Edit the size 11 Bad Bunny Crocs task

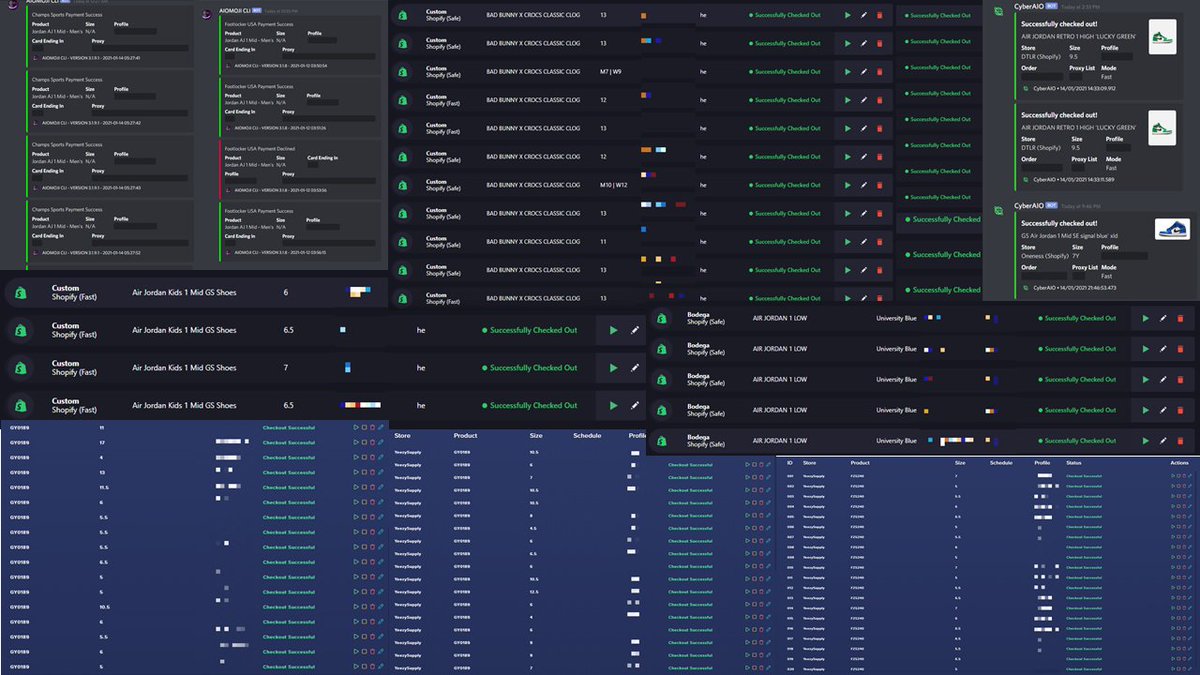point(864,242)
